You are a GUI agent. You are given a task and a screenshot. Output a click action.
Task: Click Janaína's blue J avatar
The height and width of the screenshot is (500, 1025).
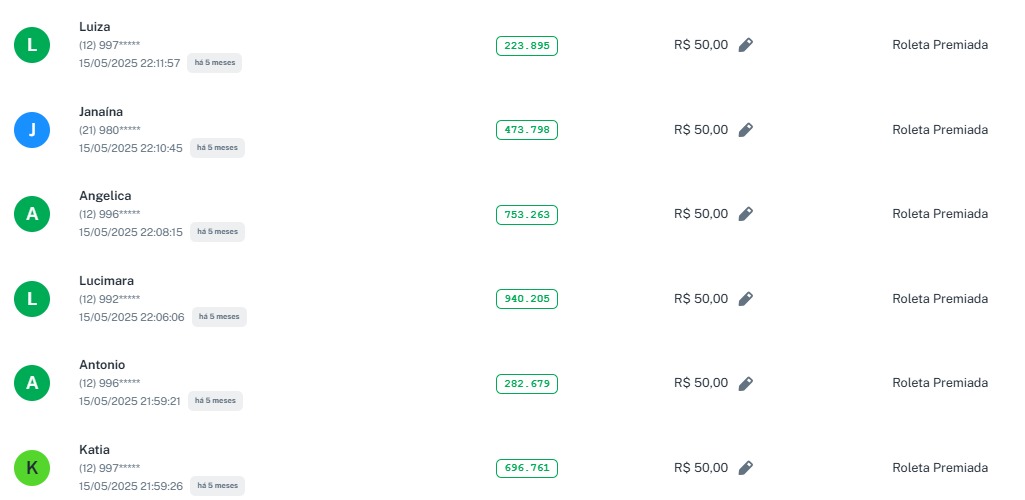point(32,130)
